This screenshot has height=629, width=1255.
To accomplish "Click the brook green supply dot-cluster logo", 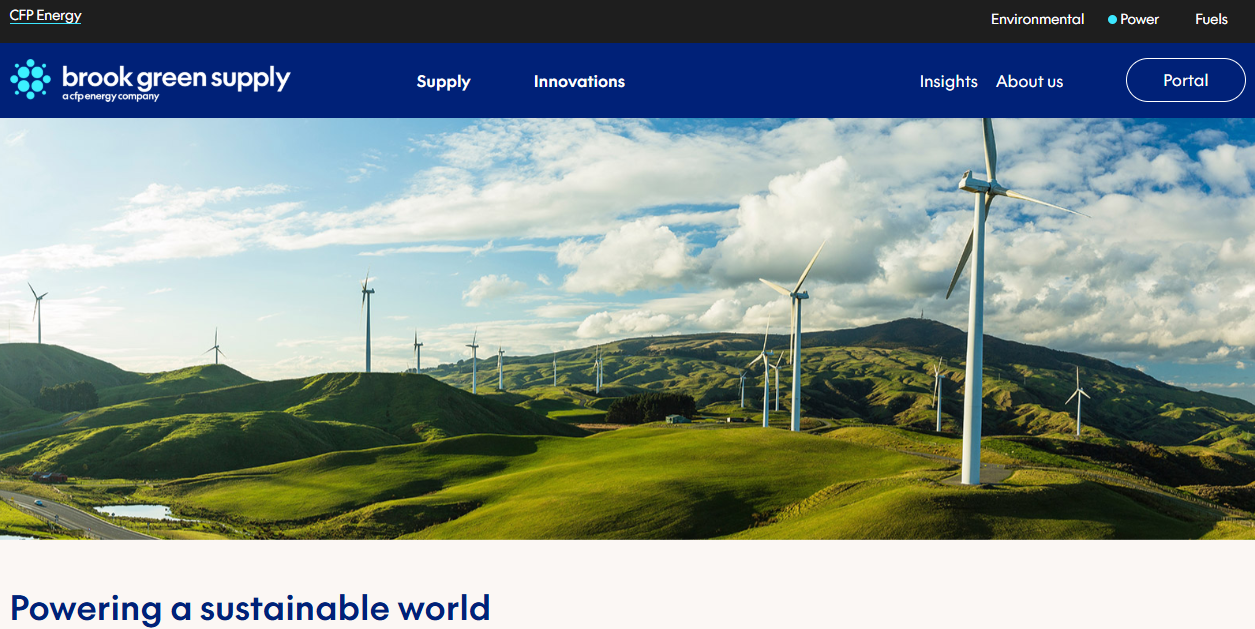I will (30, 77).
